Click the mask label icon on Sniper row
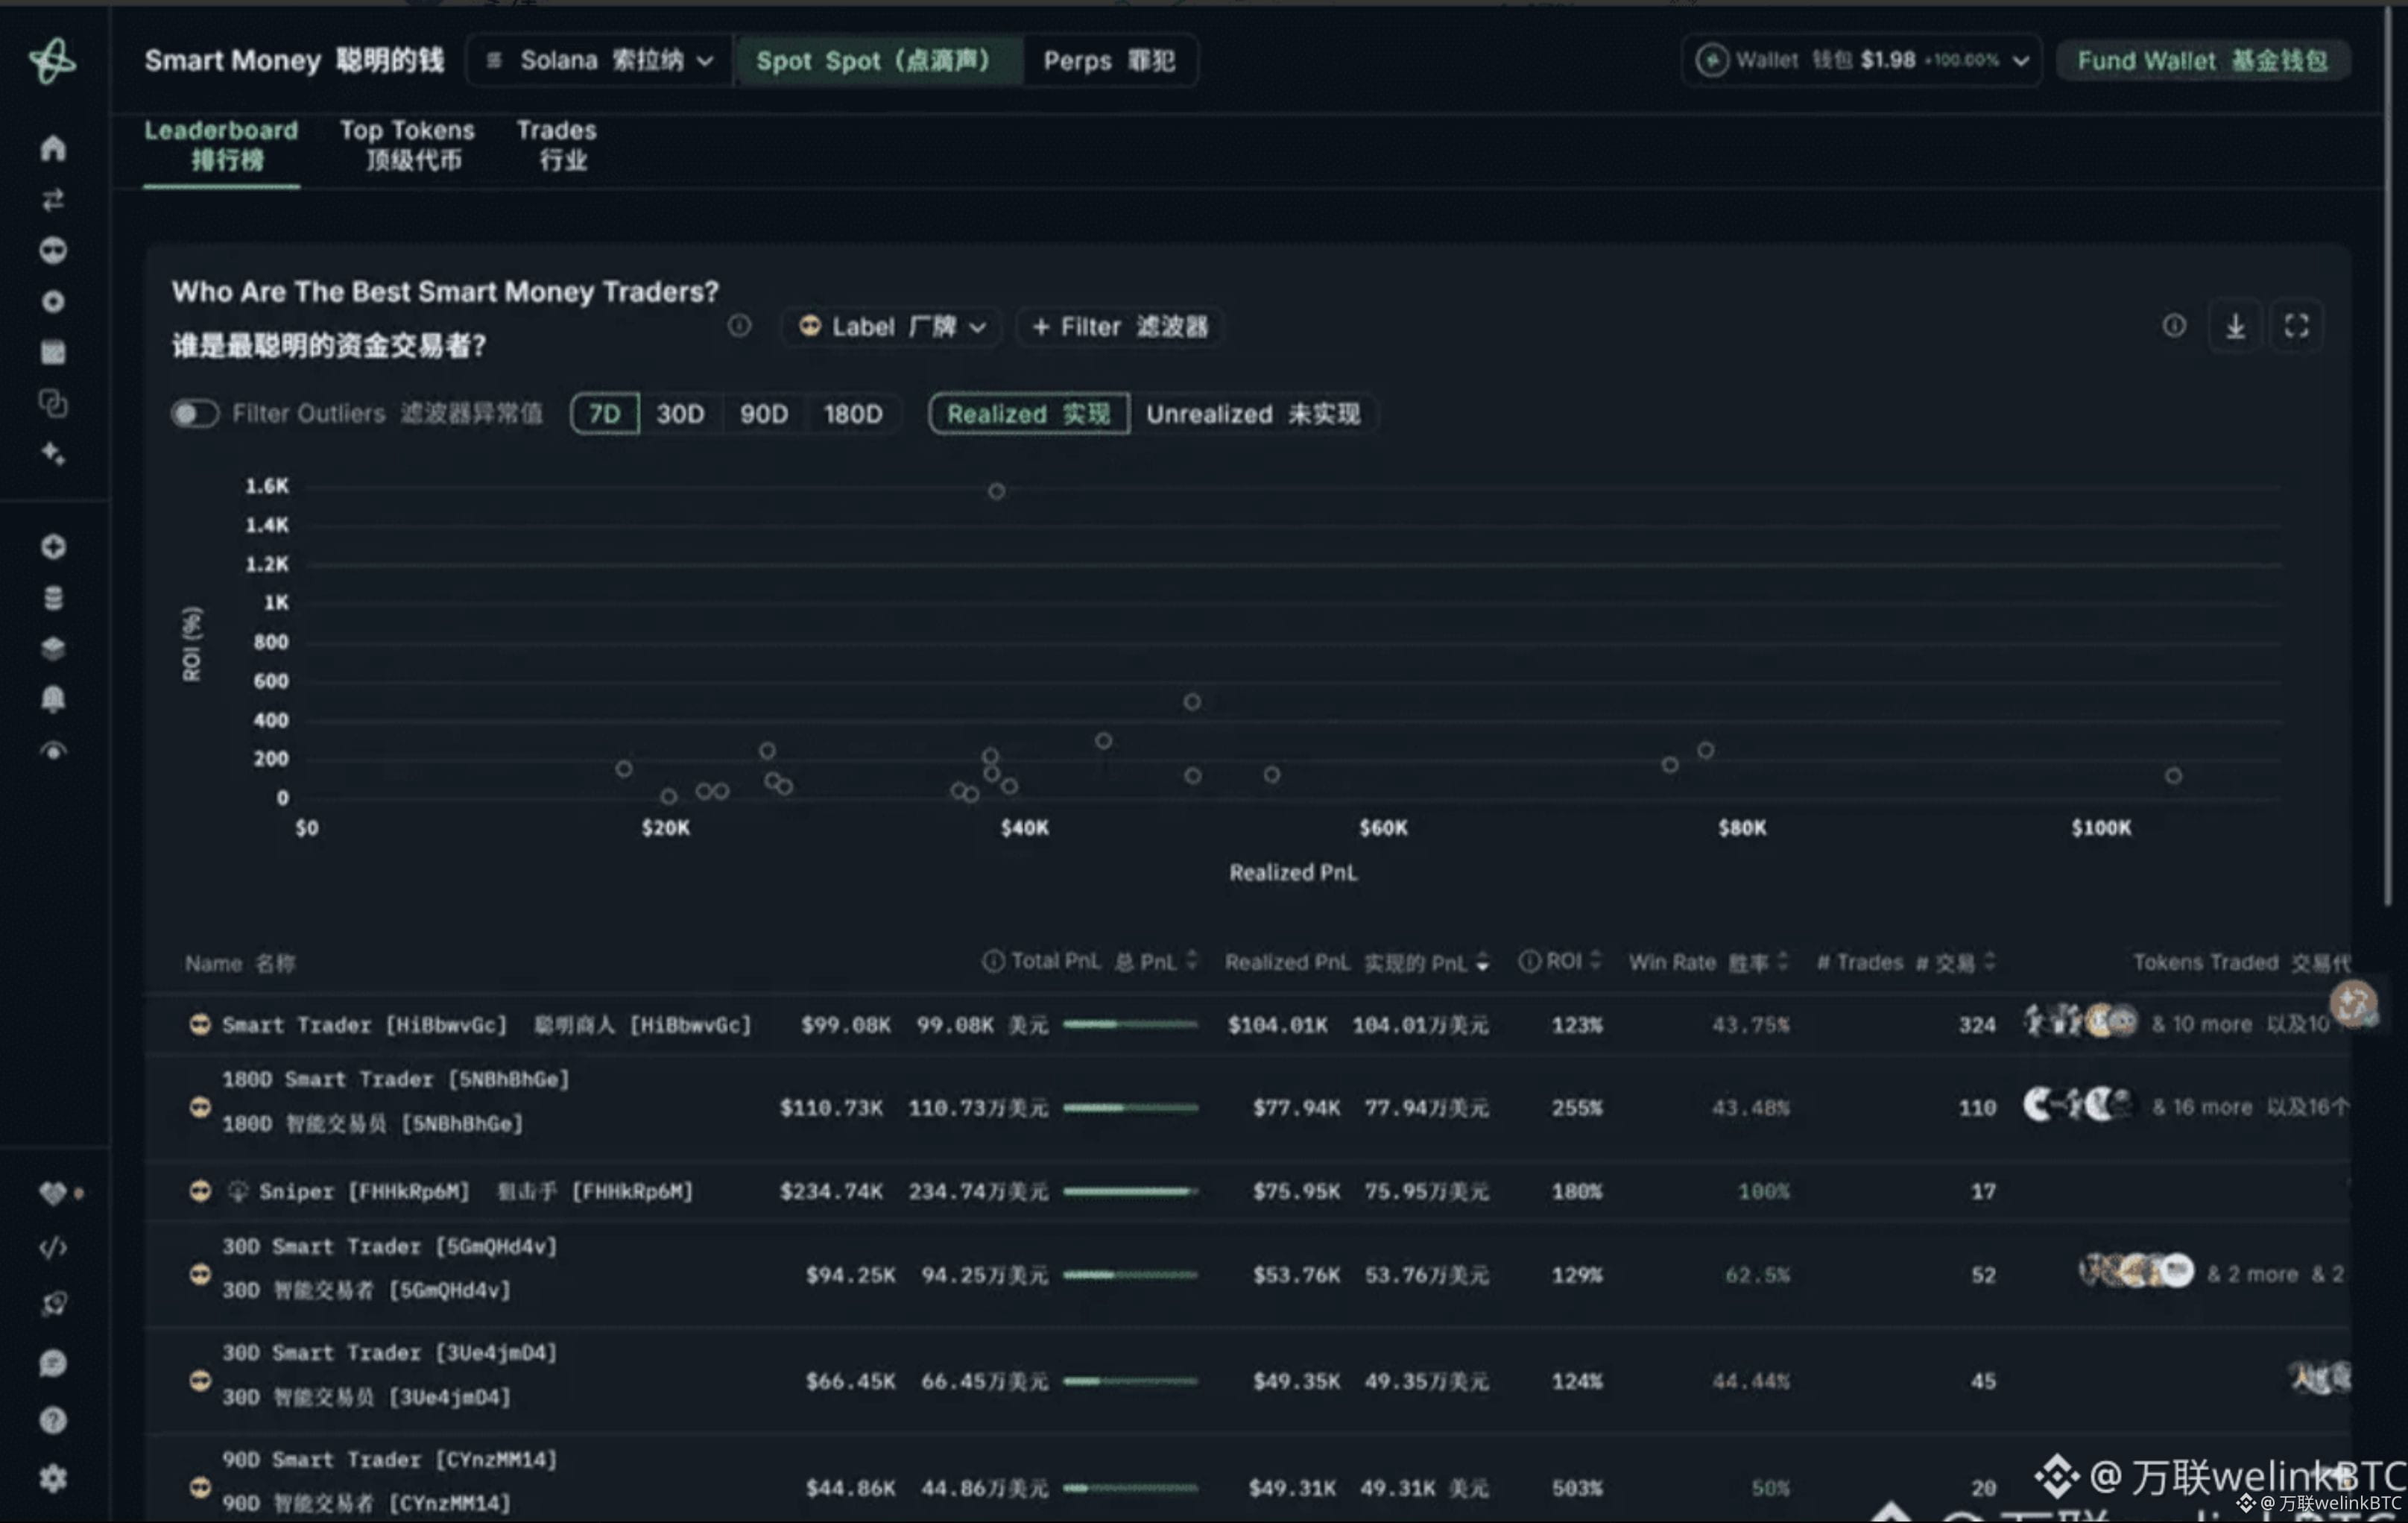2408x1523 pixels. (200, 1191)
